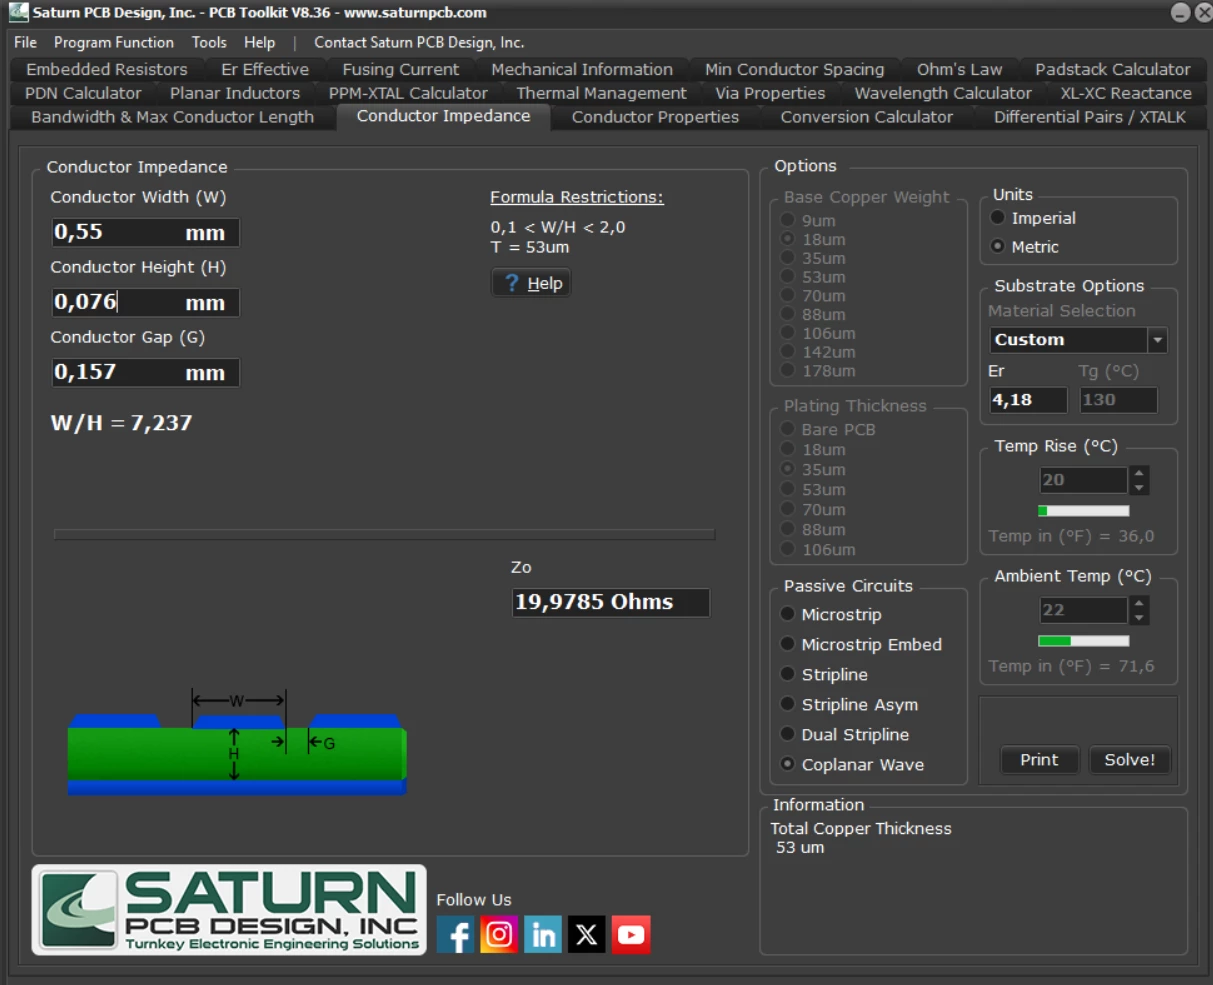Switch to the PDN Calculator tab
Image resolution: width=1213 pixels, height=985 pixels.
pos(84,93)
